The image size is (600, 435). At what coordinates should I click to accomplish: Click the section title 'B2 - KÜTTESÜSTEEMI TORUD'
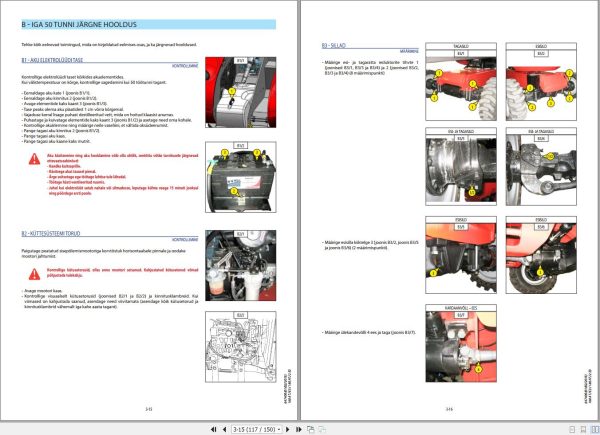click(x=51, y=233)
